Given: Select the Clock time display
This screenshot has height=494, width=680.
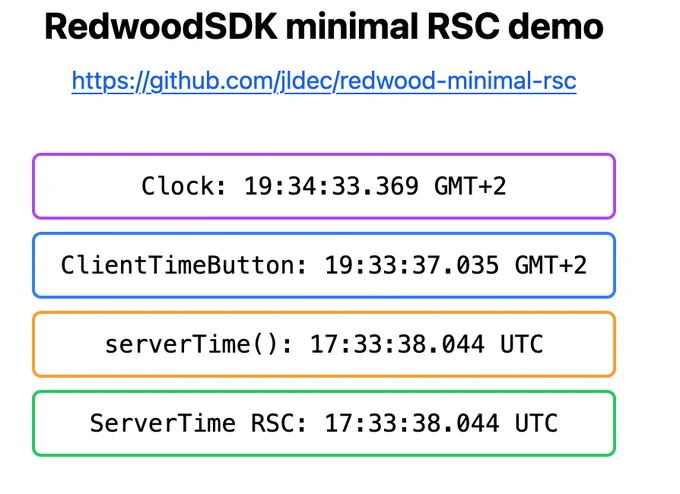Looking at the screenshot, I should point(324,186).
